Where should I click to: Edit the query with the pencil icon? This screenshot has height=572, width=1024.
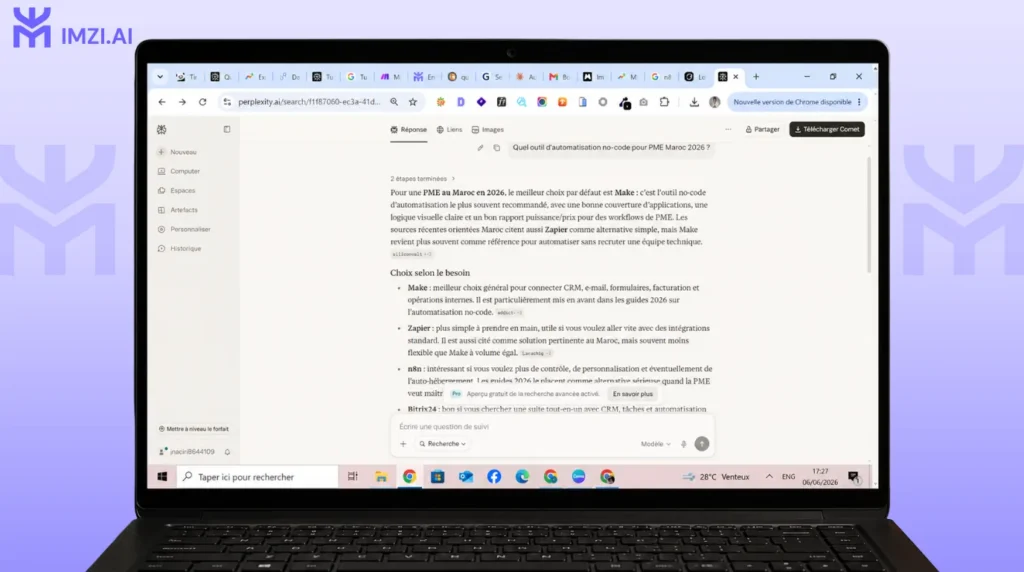click(481, 148)
